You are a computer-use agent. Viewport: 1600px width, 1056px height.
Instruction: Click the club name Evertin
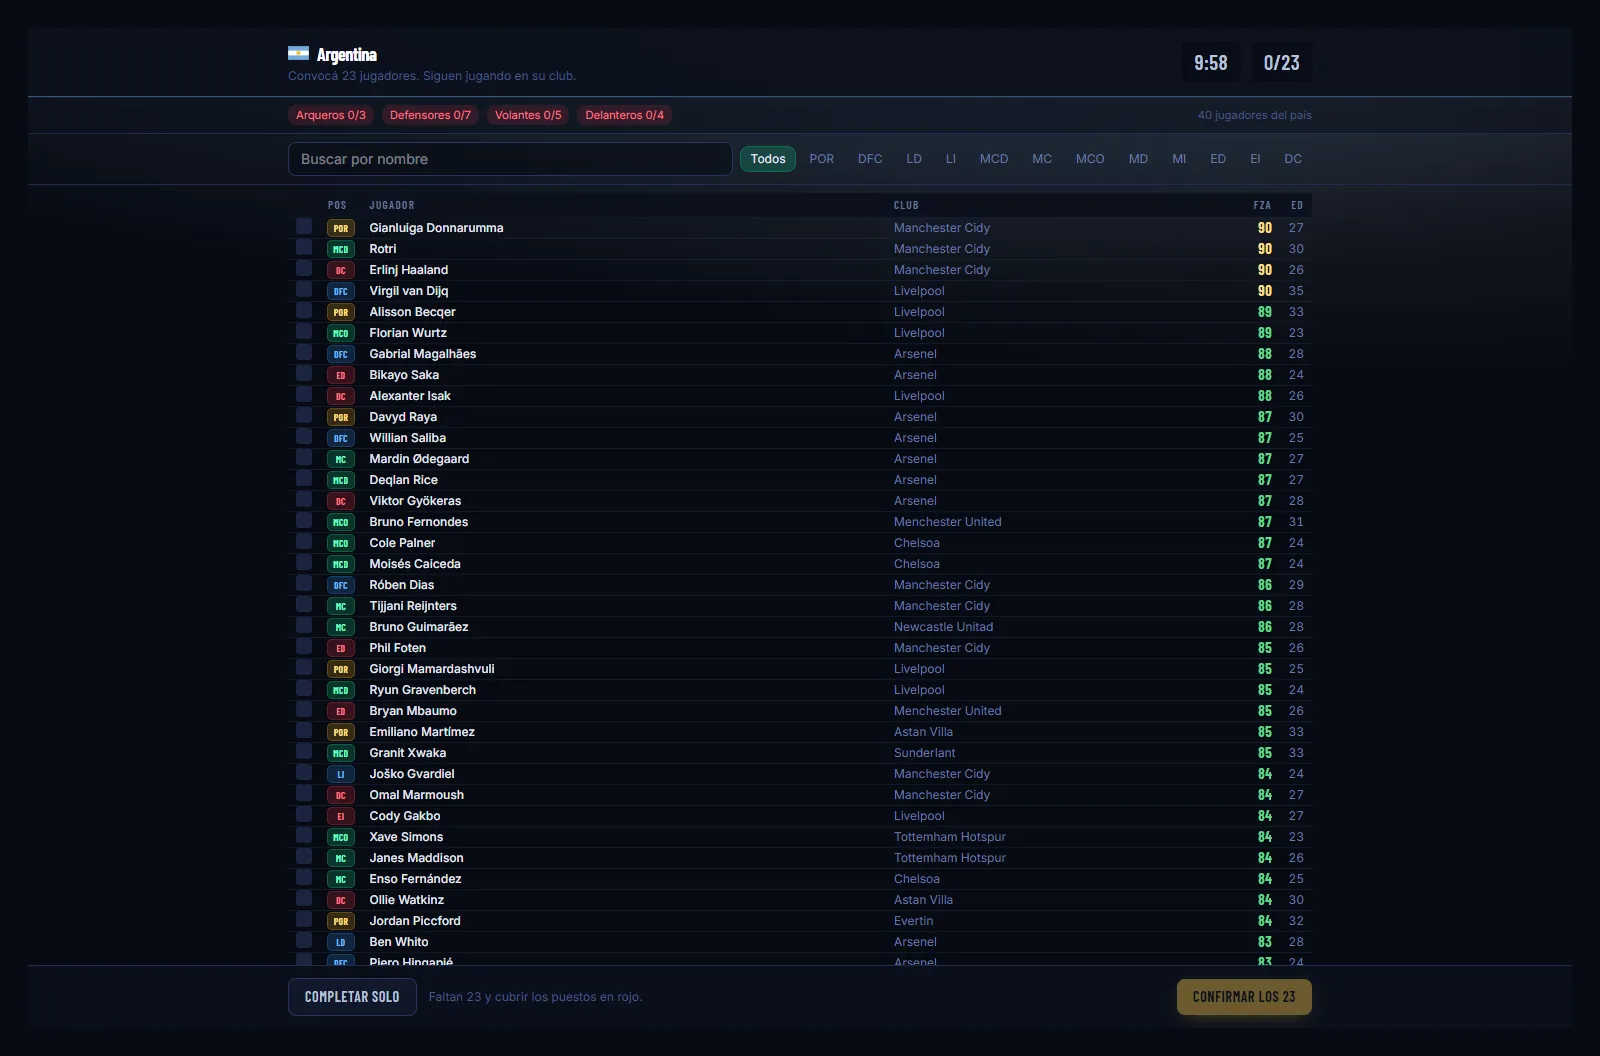(914, 921)
